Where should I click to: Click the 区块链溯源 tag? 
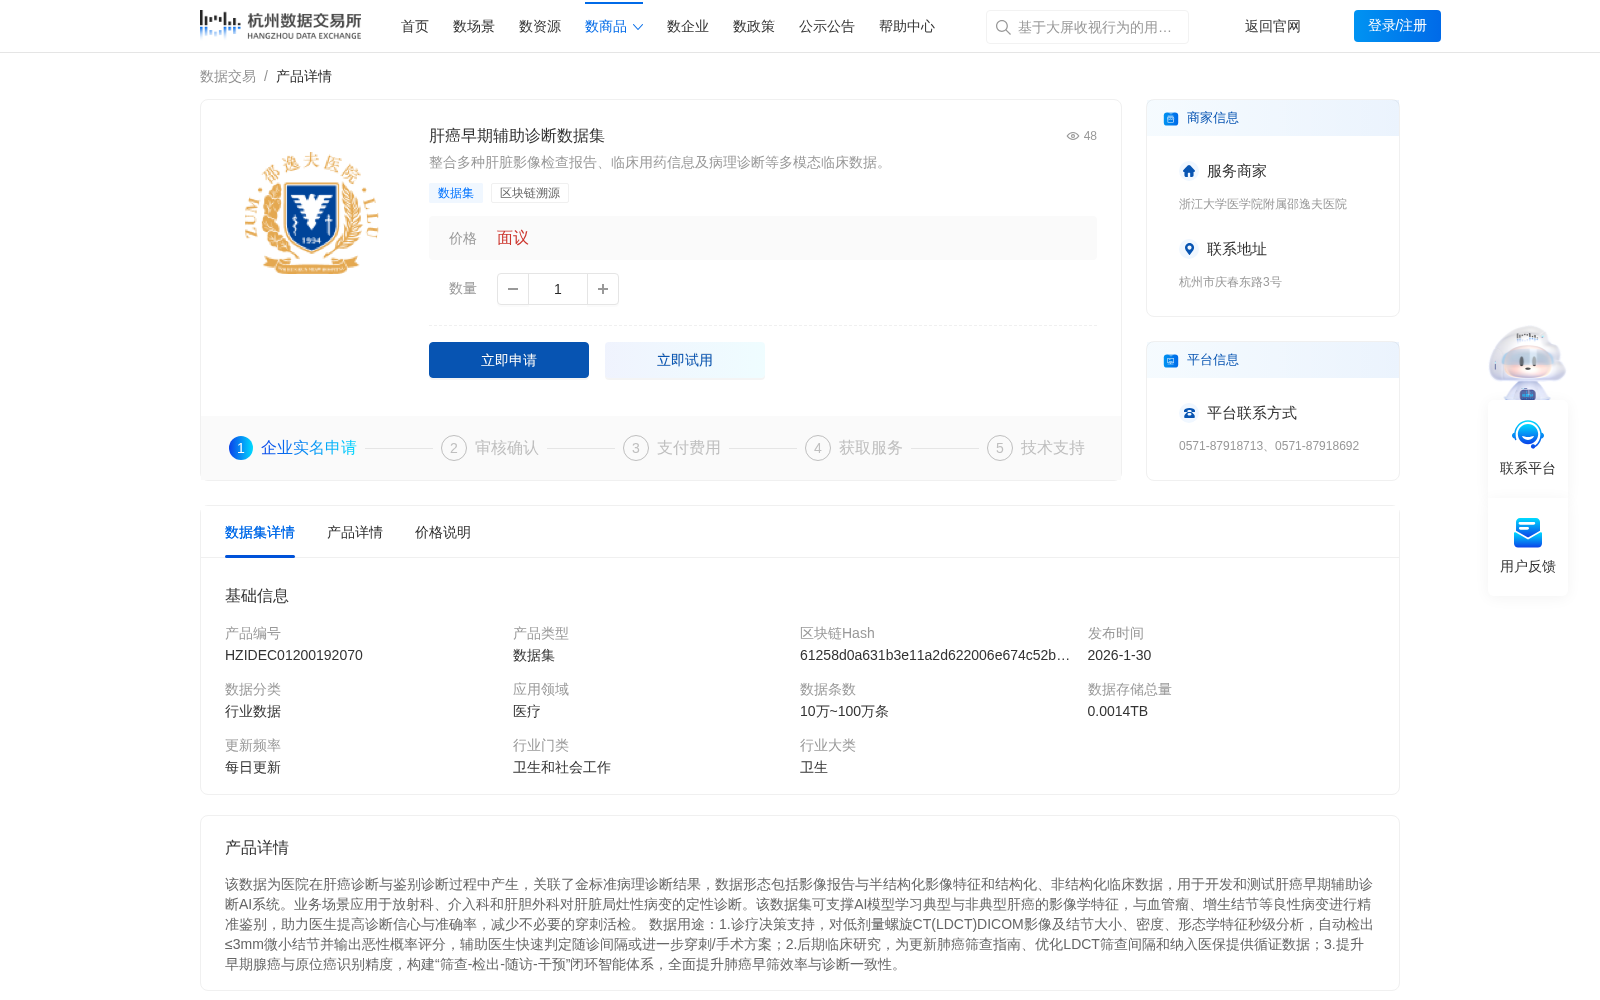point(530,193)
